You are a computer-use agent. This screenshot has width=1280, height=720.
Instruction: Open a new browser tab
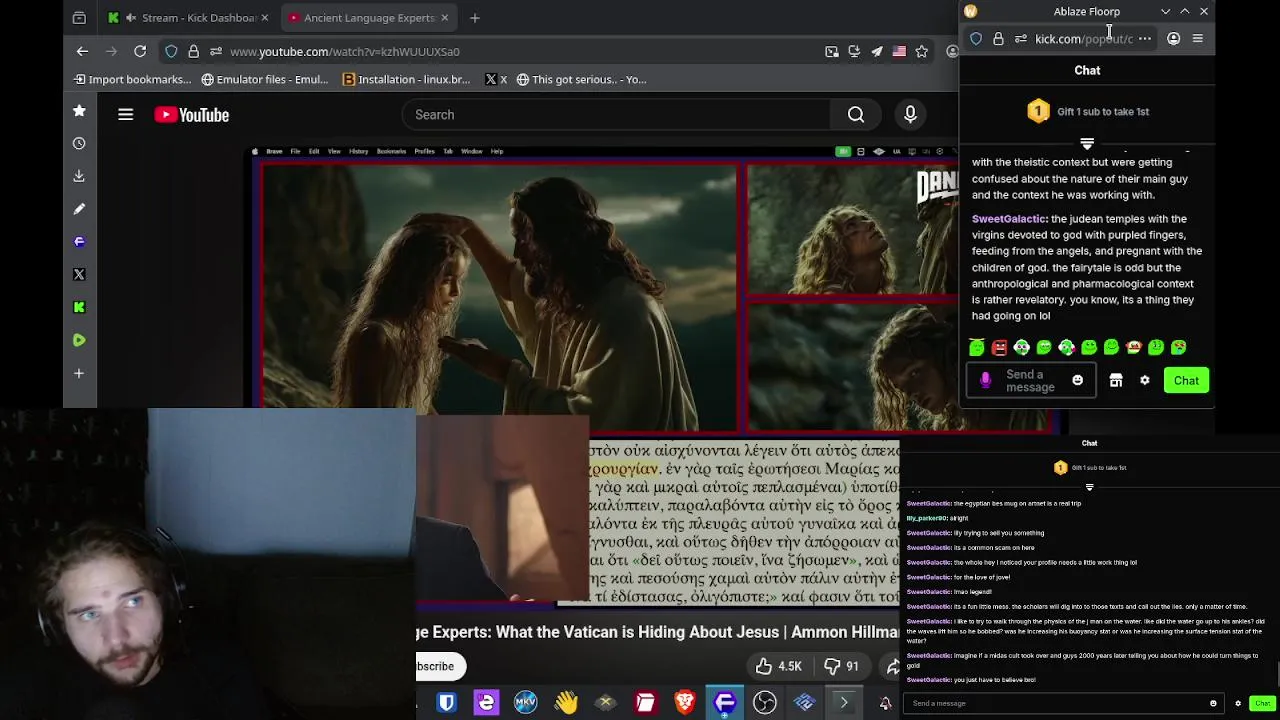point(475,17)
